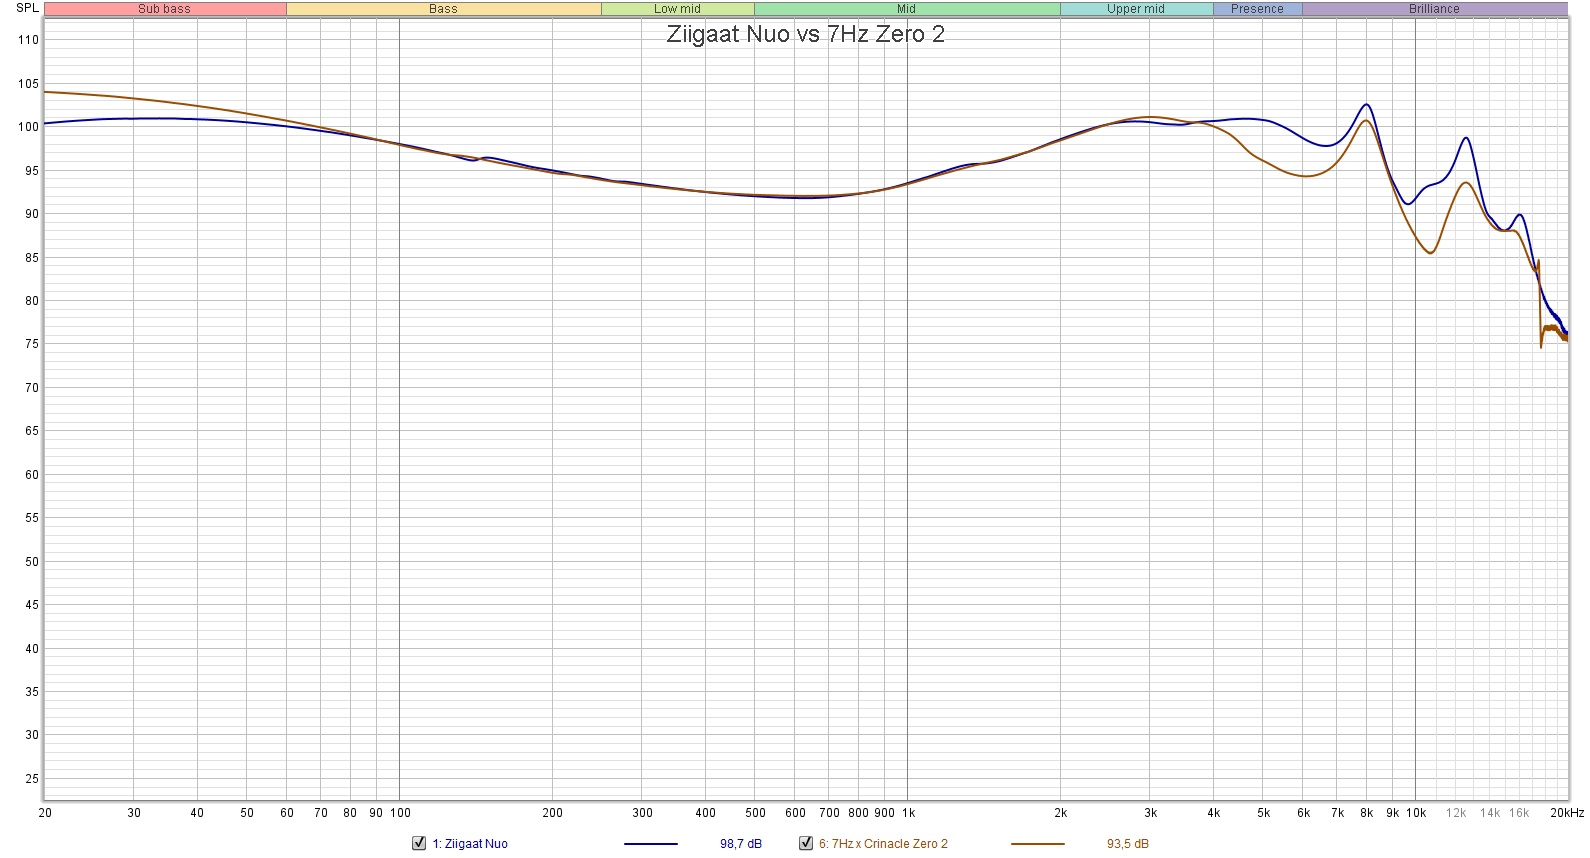Click the brown Zero 2 line sample
The image size is (1590, 858).
coord(1037,844)
